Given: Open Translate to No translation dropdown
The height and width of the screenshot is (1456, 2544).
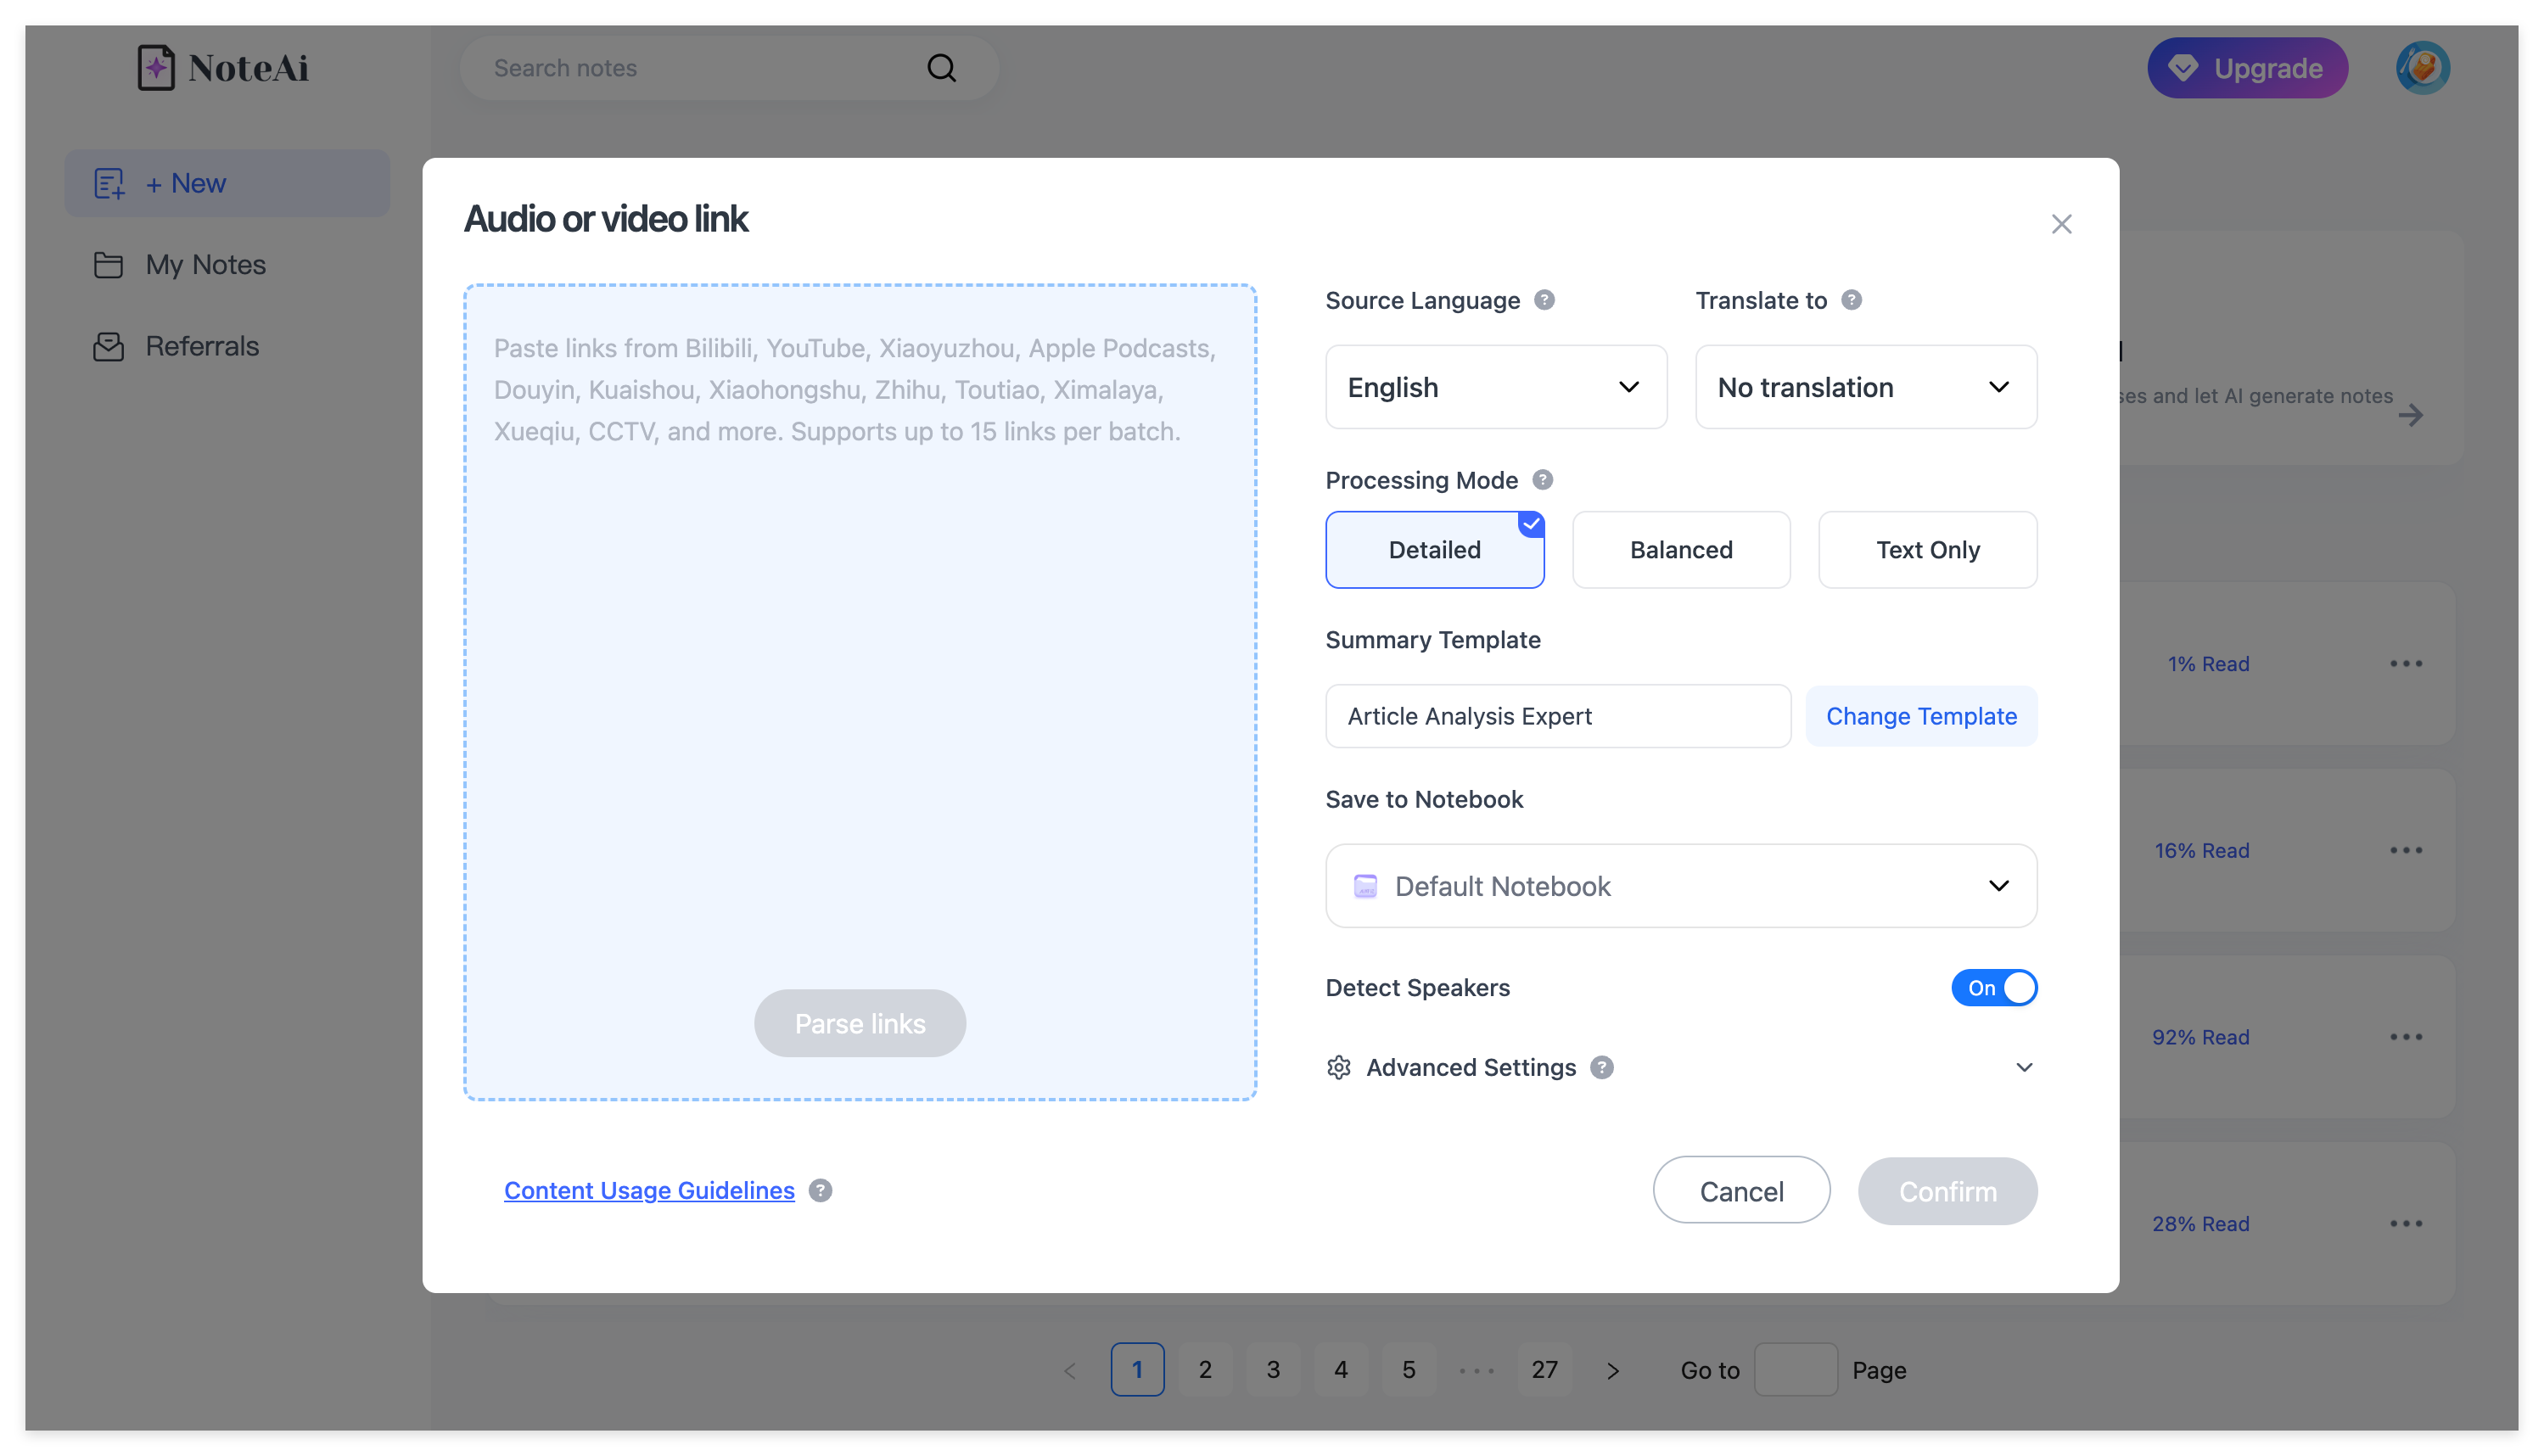Looking at the screenshot, I should 1865,387.
